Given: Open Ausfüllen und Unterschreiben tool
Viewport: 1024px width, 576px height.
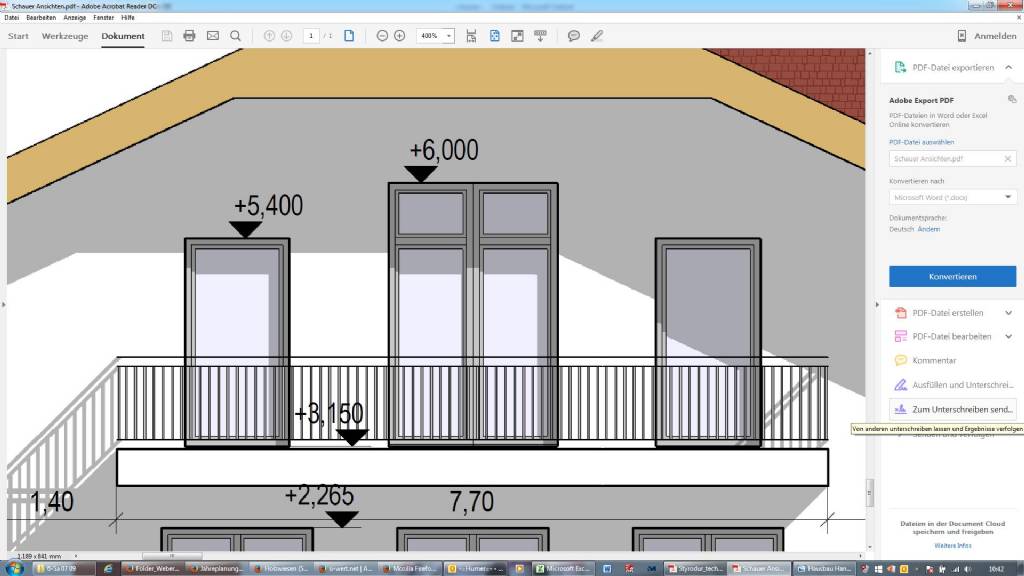Looking at the screenshot, I should (x=953, y=385).
